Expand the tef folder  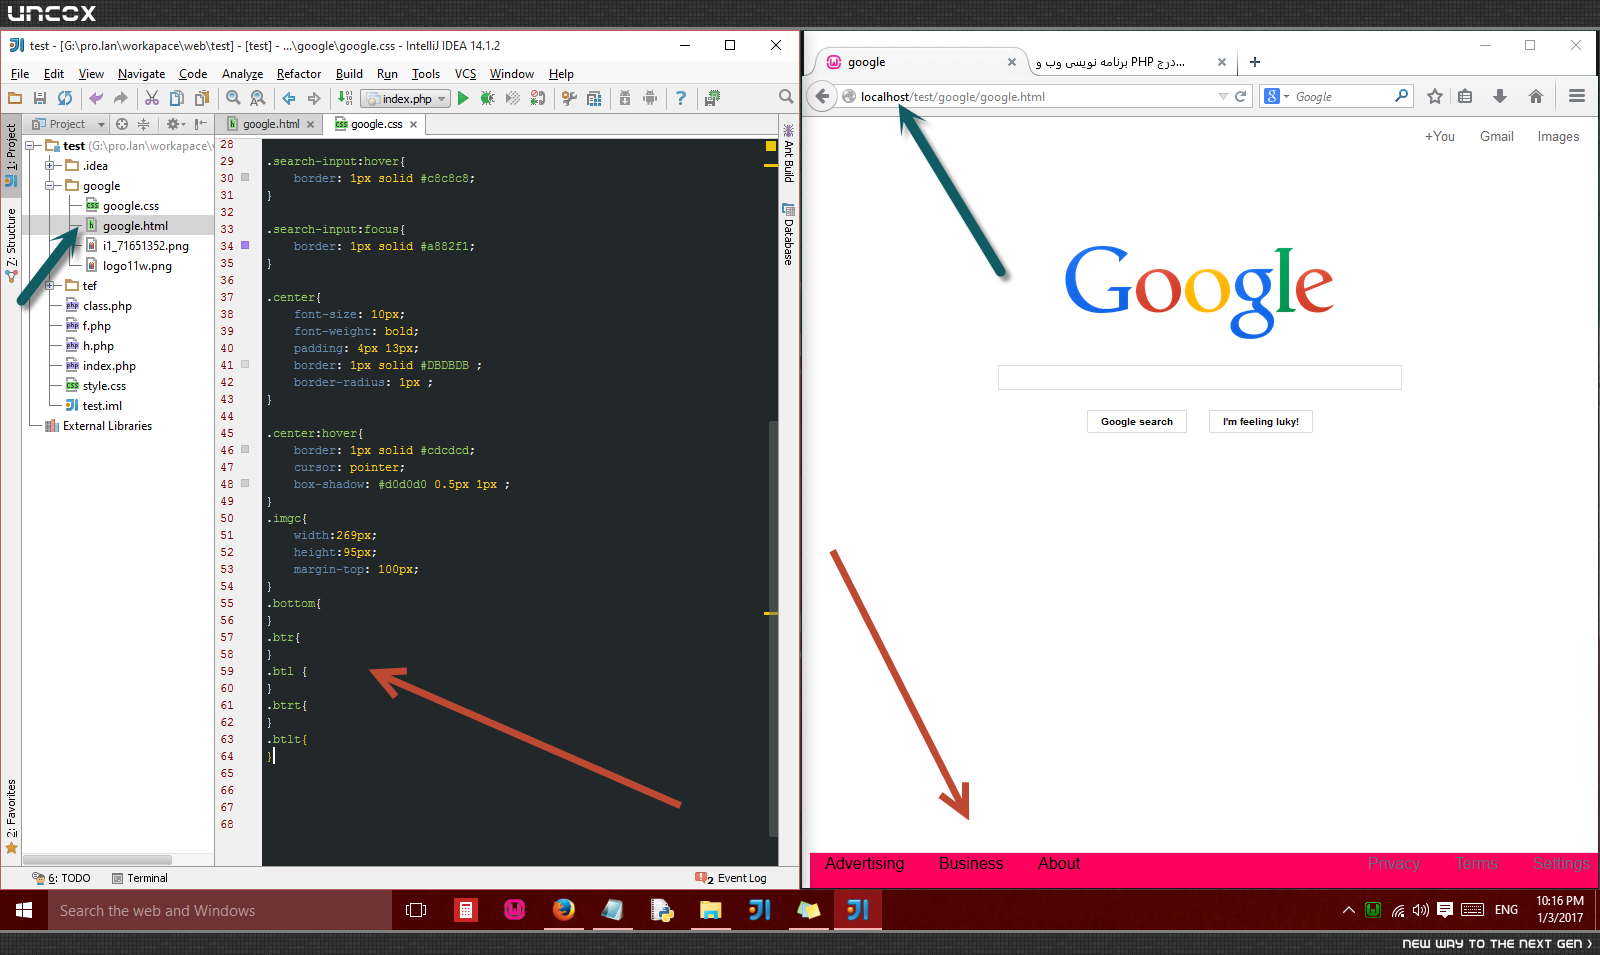click(50, 286)
